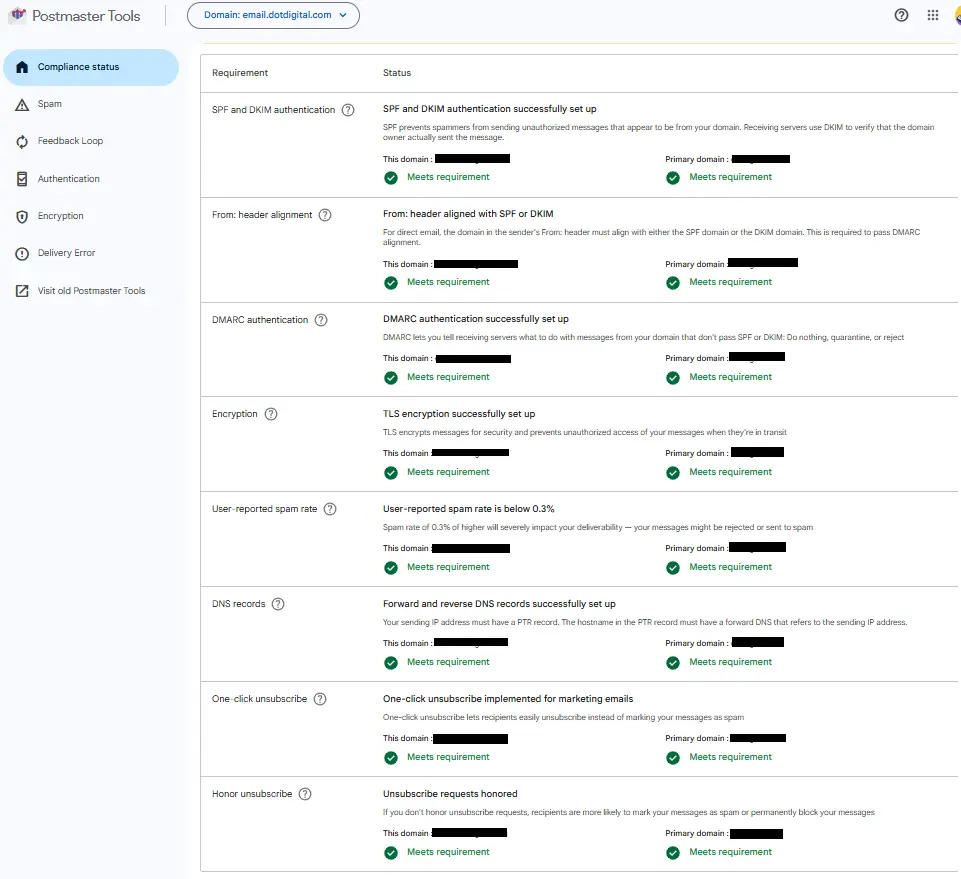Select Compliance status in the sidebar
Image resolution: width=961 pixels, height=879 pixels.
[x=90, y=67]
